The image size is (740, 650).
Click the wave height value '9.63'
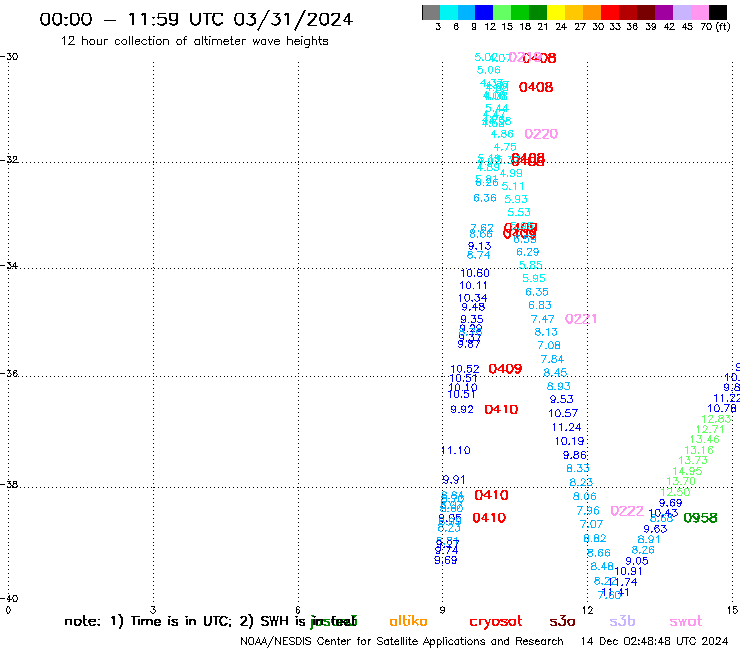click(x=655, y=529)
